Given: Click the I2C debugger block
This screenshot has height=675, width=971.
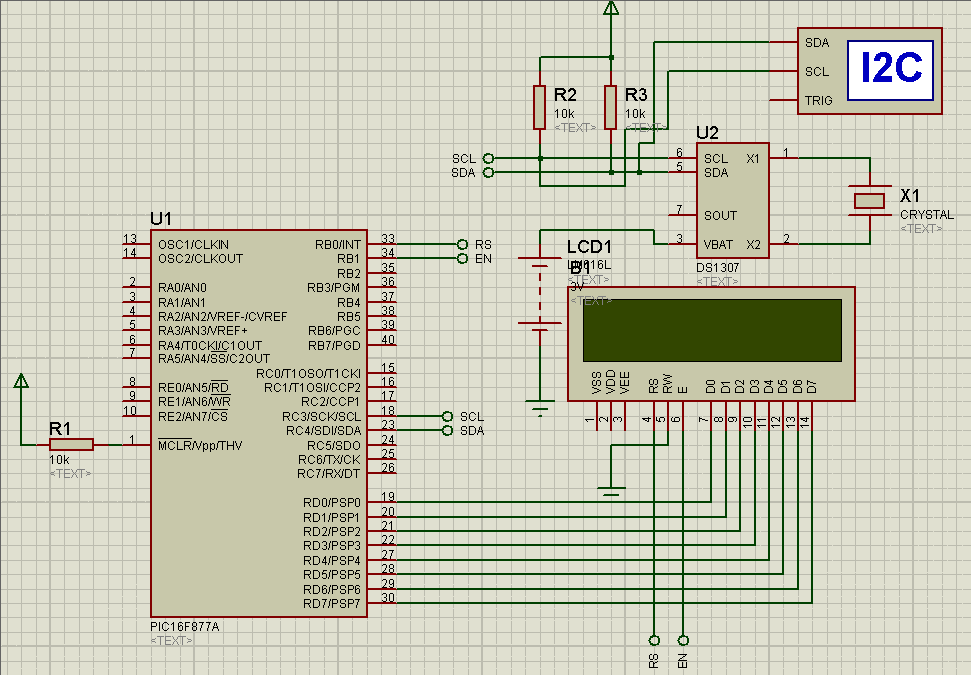Looking at the screenshot, I should point(888,70).
